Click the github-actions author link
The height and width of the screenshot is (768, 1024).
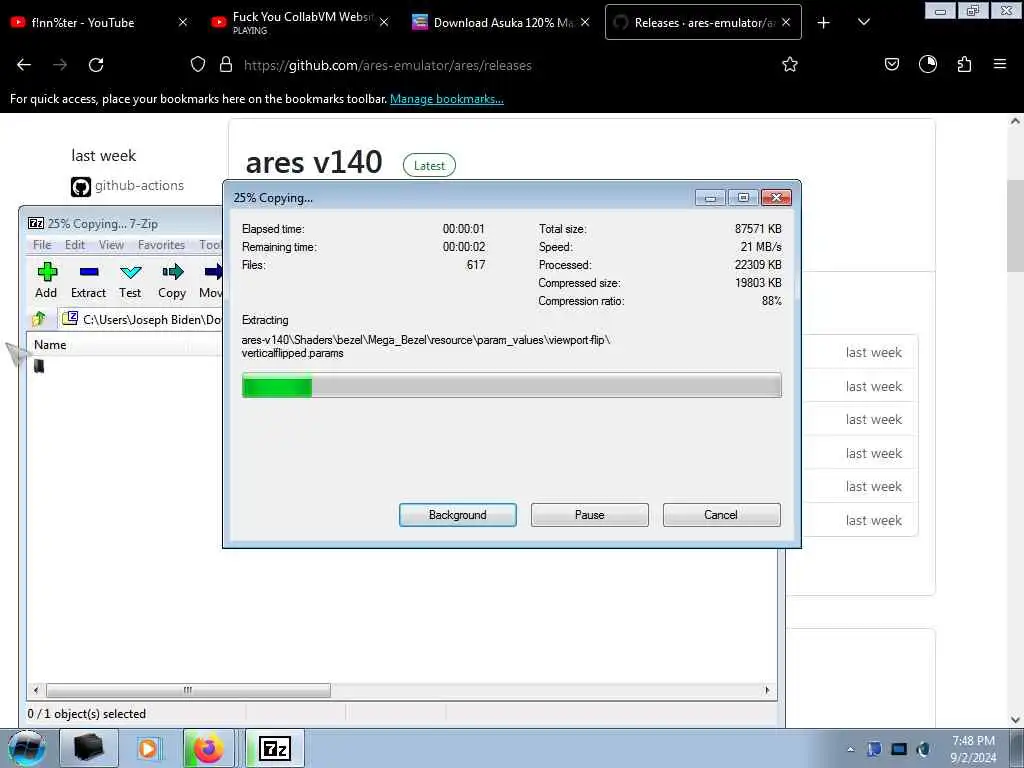139,185
